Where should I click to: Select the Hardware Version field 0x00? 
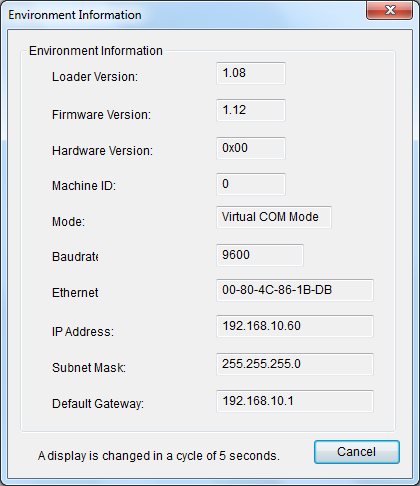tap(251, 148)
